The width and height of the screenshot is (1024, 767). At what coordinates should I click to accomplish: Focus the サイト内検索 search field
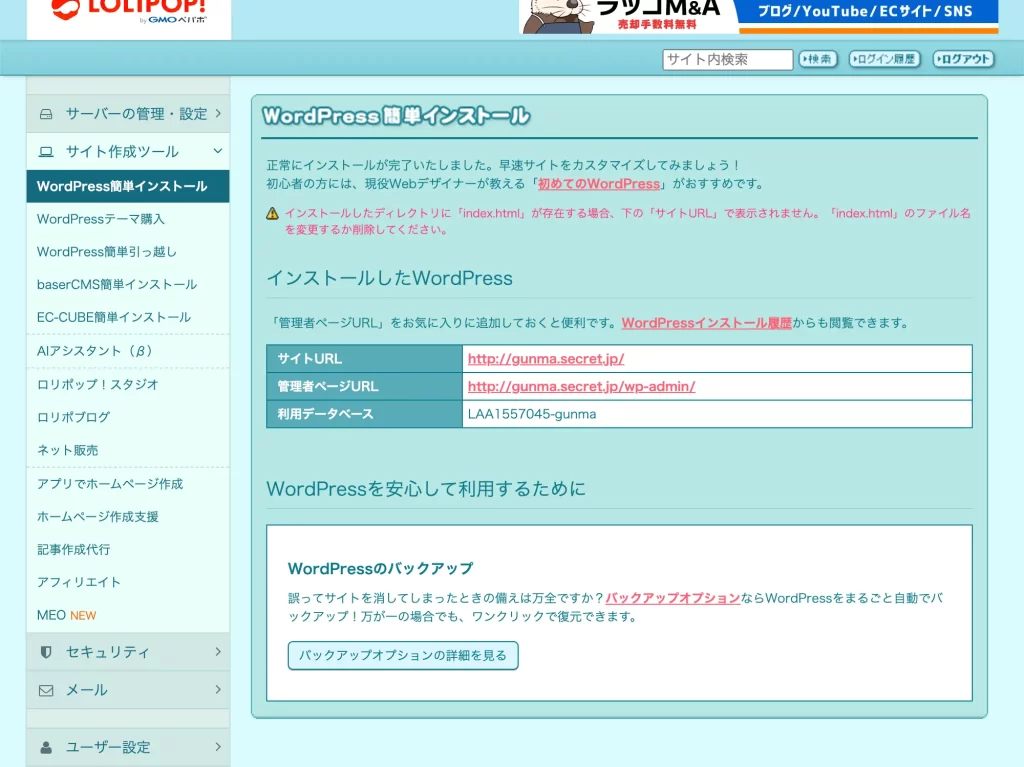click(727, 60)
